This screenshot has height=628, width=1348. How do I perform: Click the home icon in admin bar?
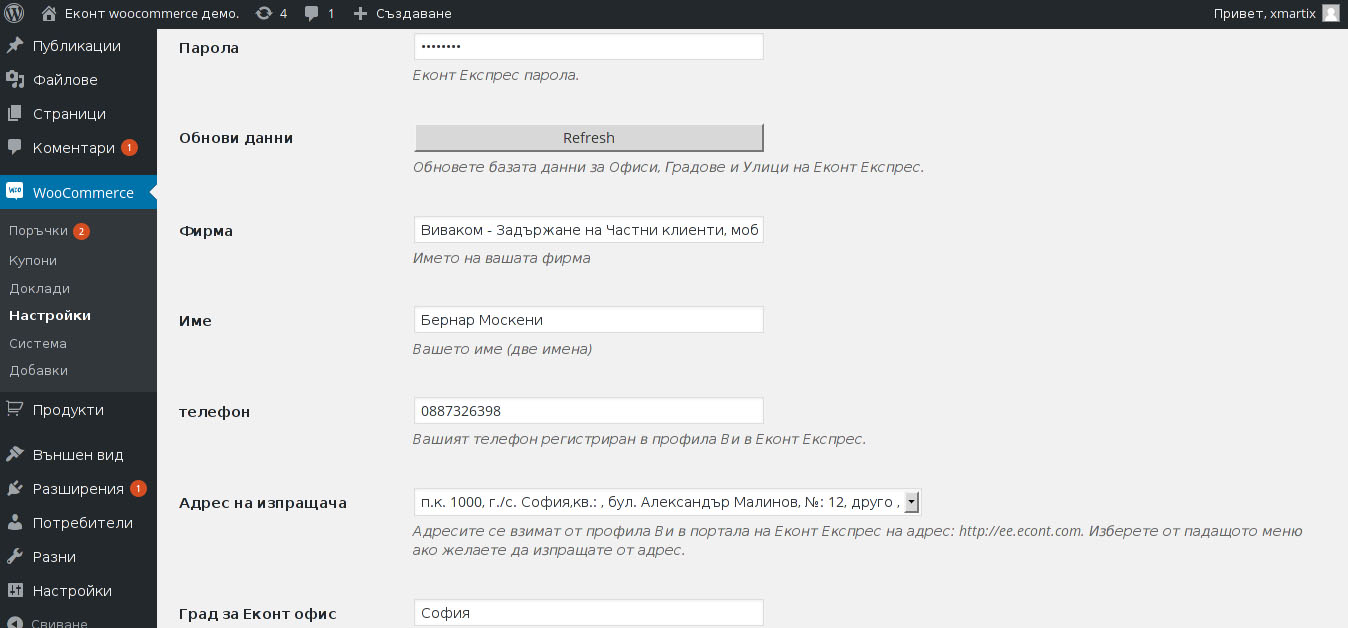pyautogui.click(x=49, y=14)
